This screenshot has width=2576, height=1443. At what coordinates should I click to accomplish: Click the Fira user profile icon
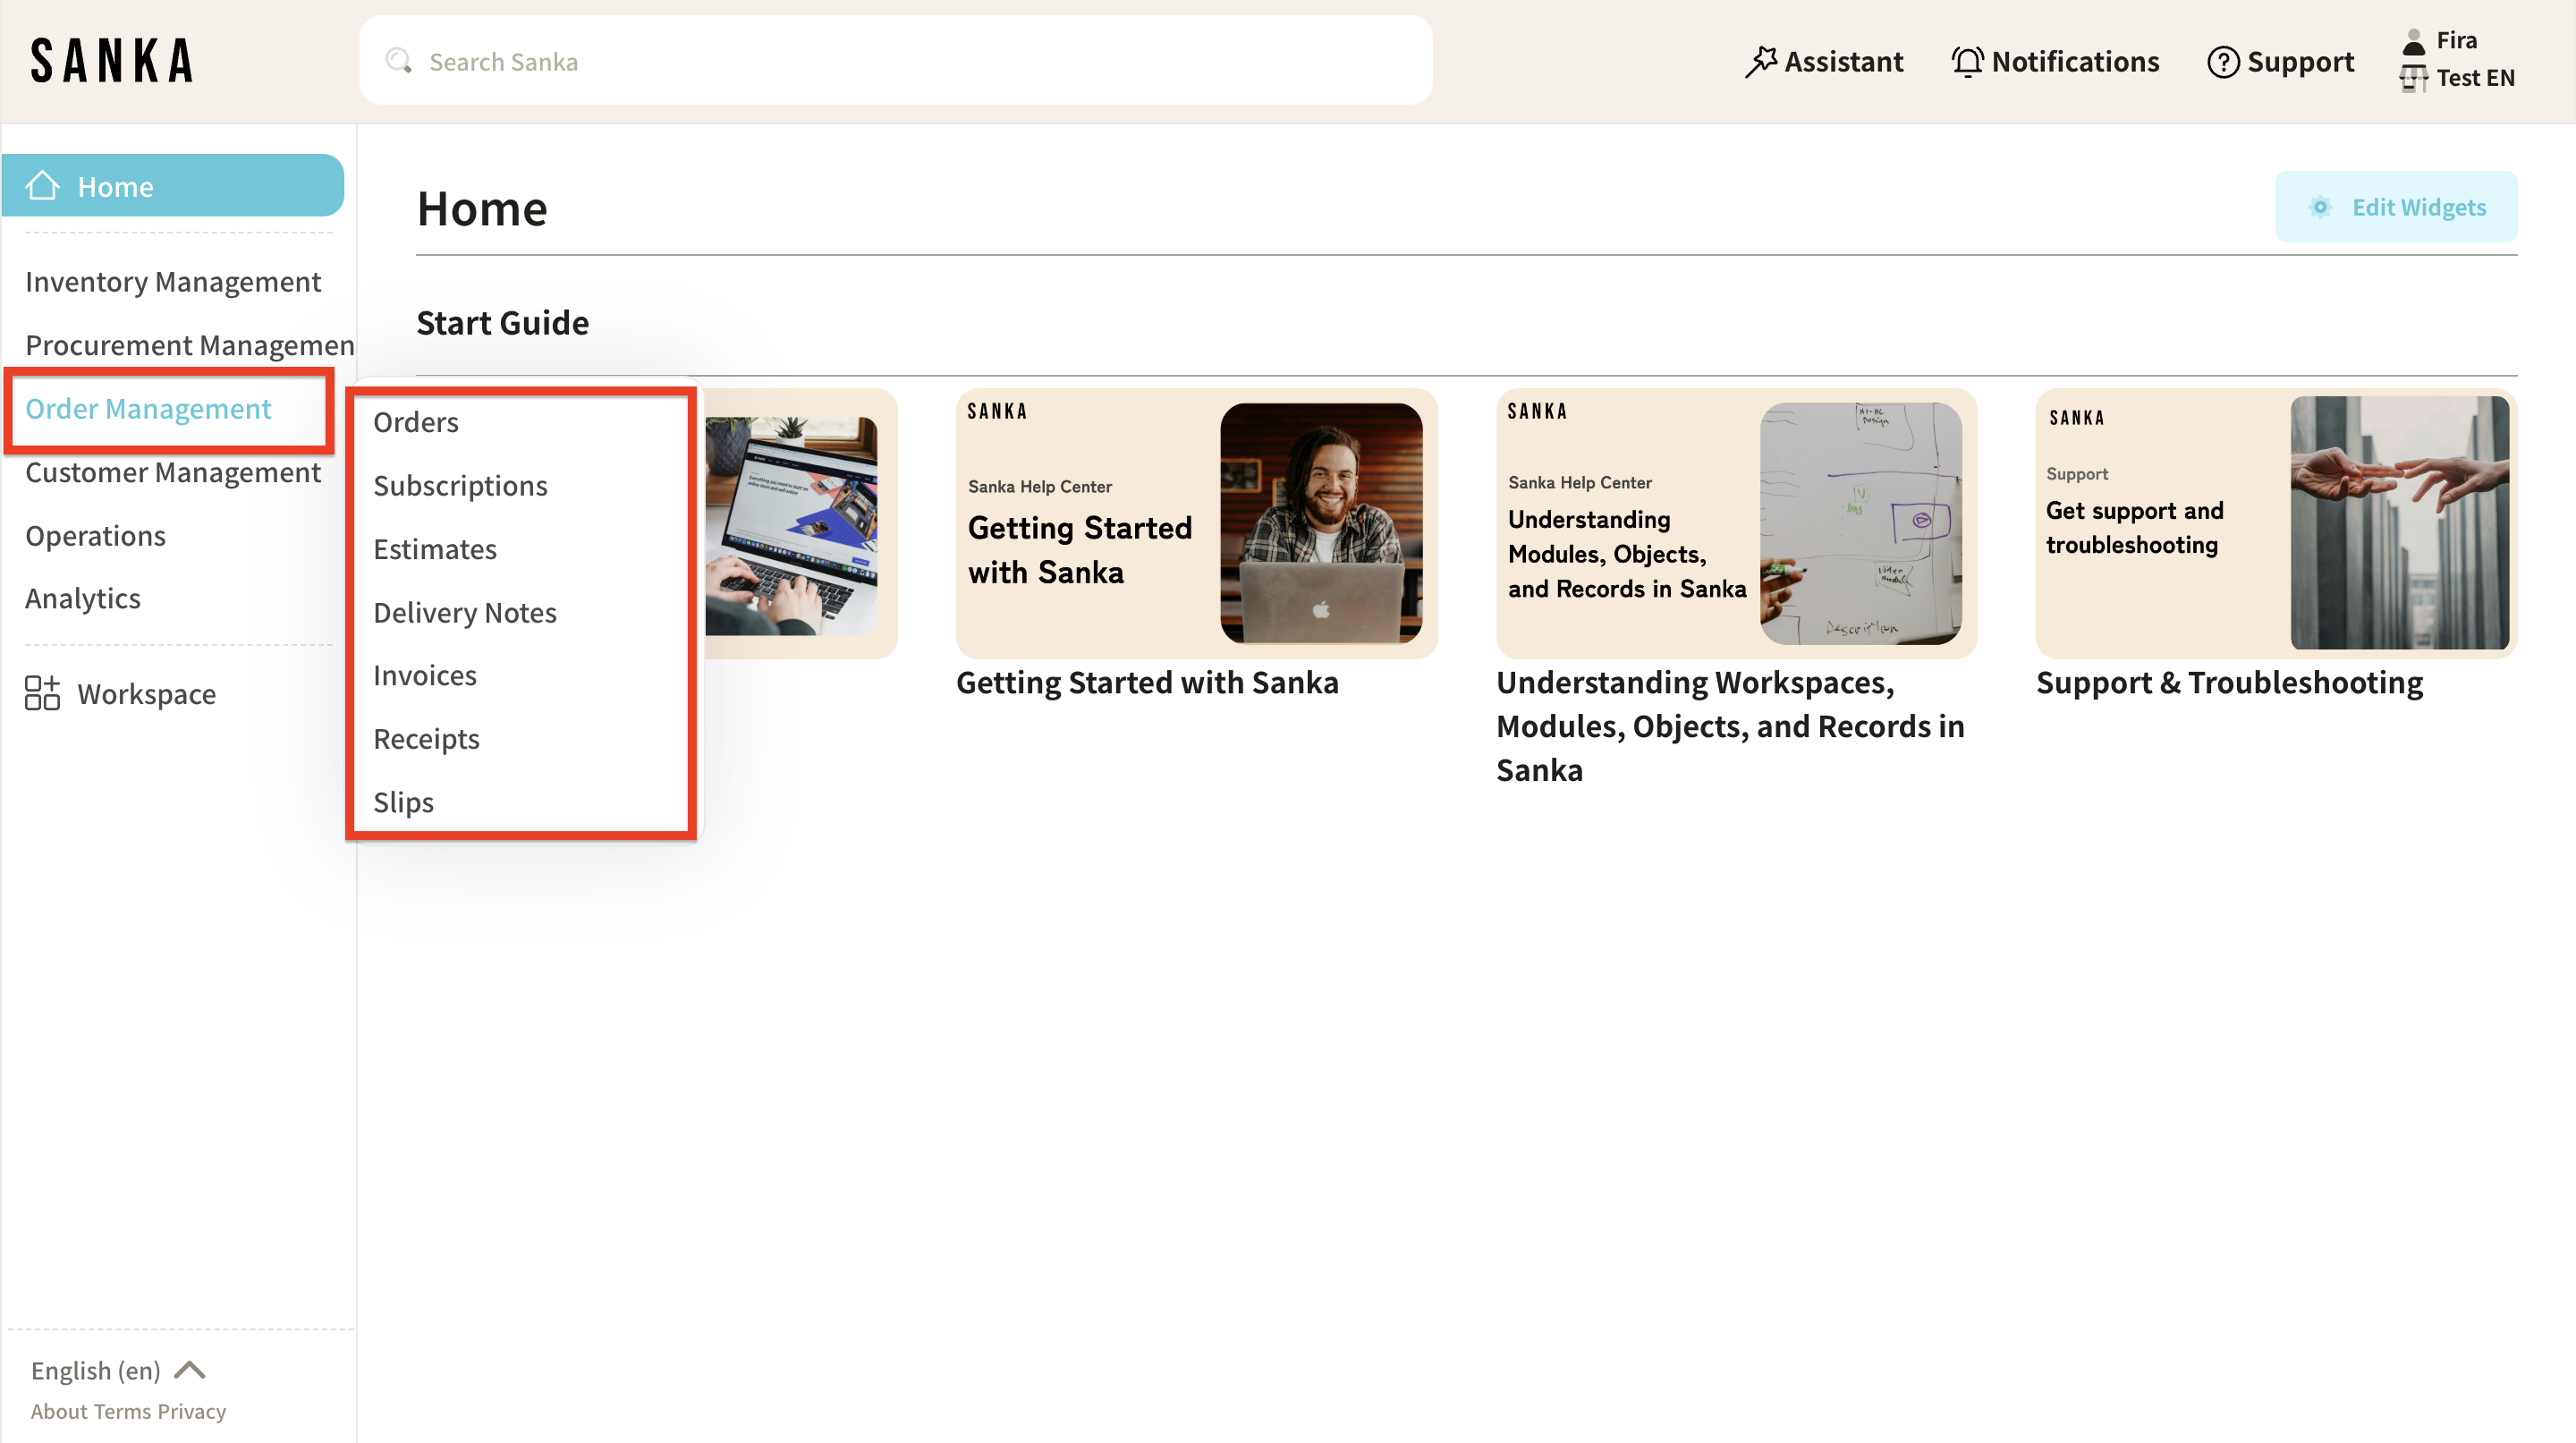2413,41
